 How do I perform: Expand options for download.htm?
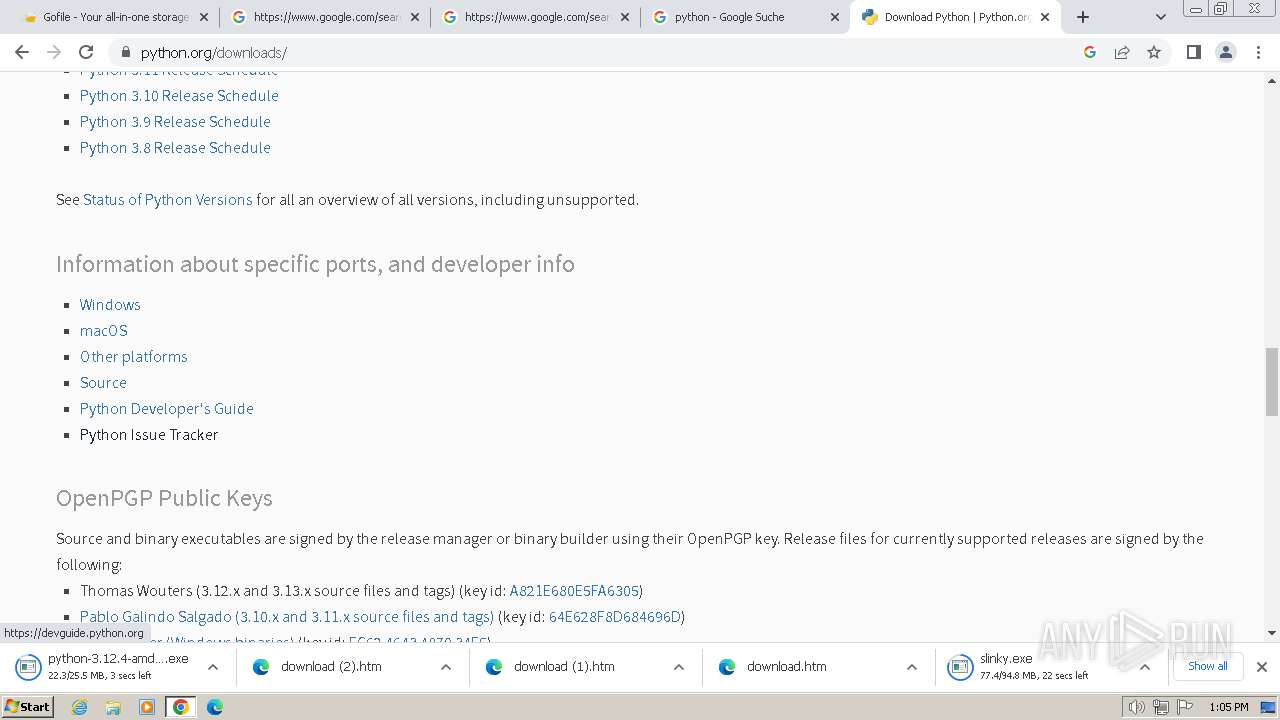point(912,667)
